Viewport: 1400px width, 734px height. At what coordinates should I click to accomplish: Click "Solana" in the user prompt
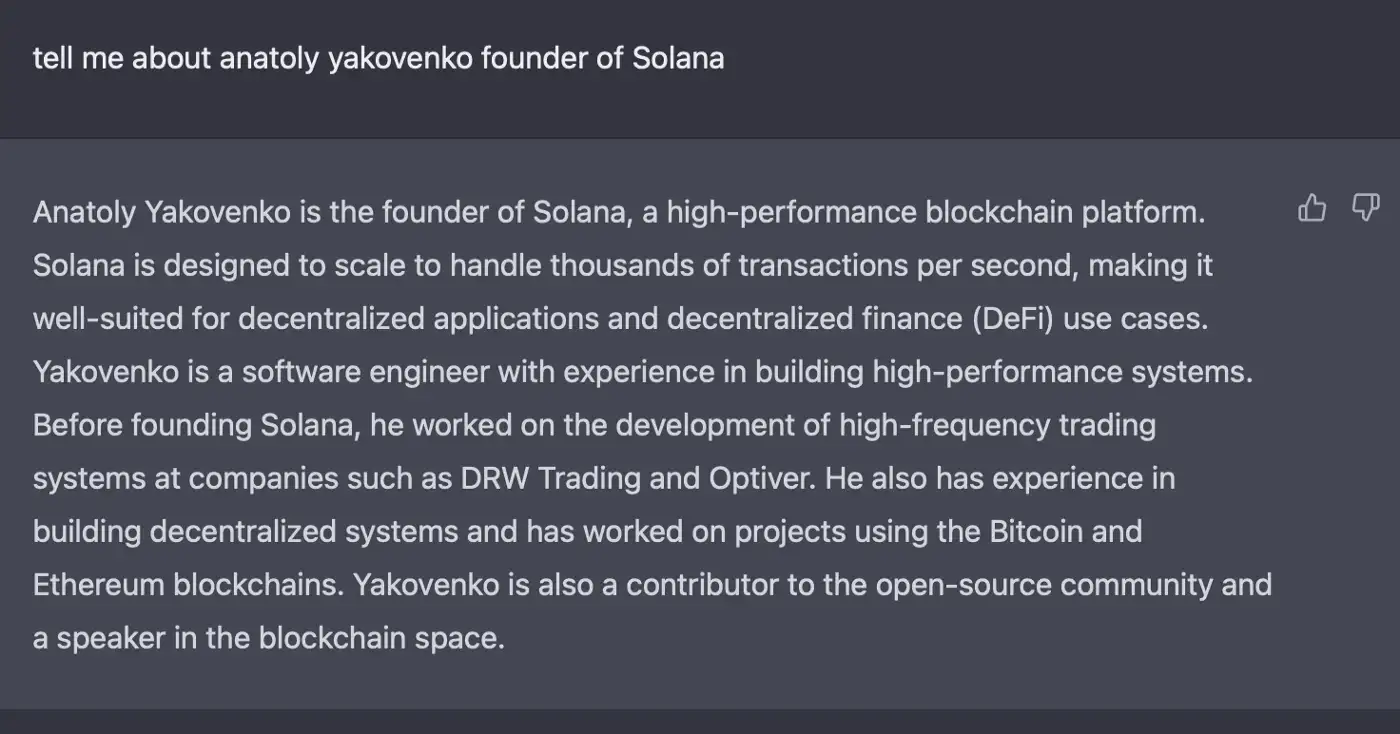pyautogui.click(x=678, y=58)
